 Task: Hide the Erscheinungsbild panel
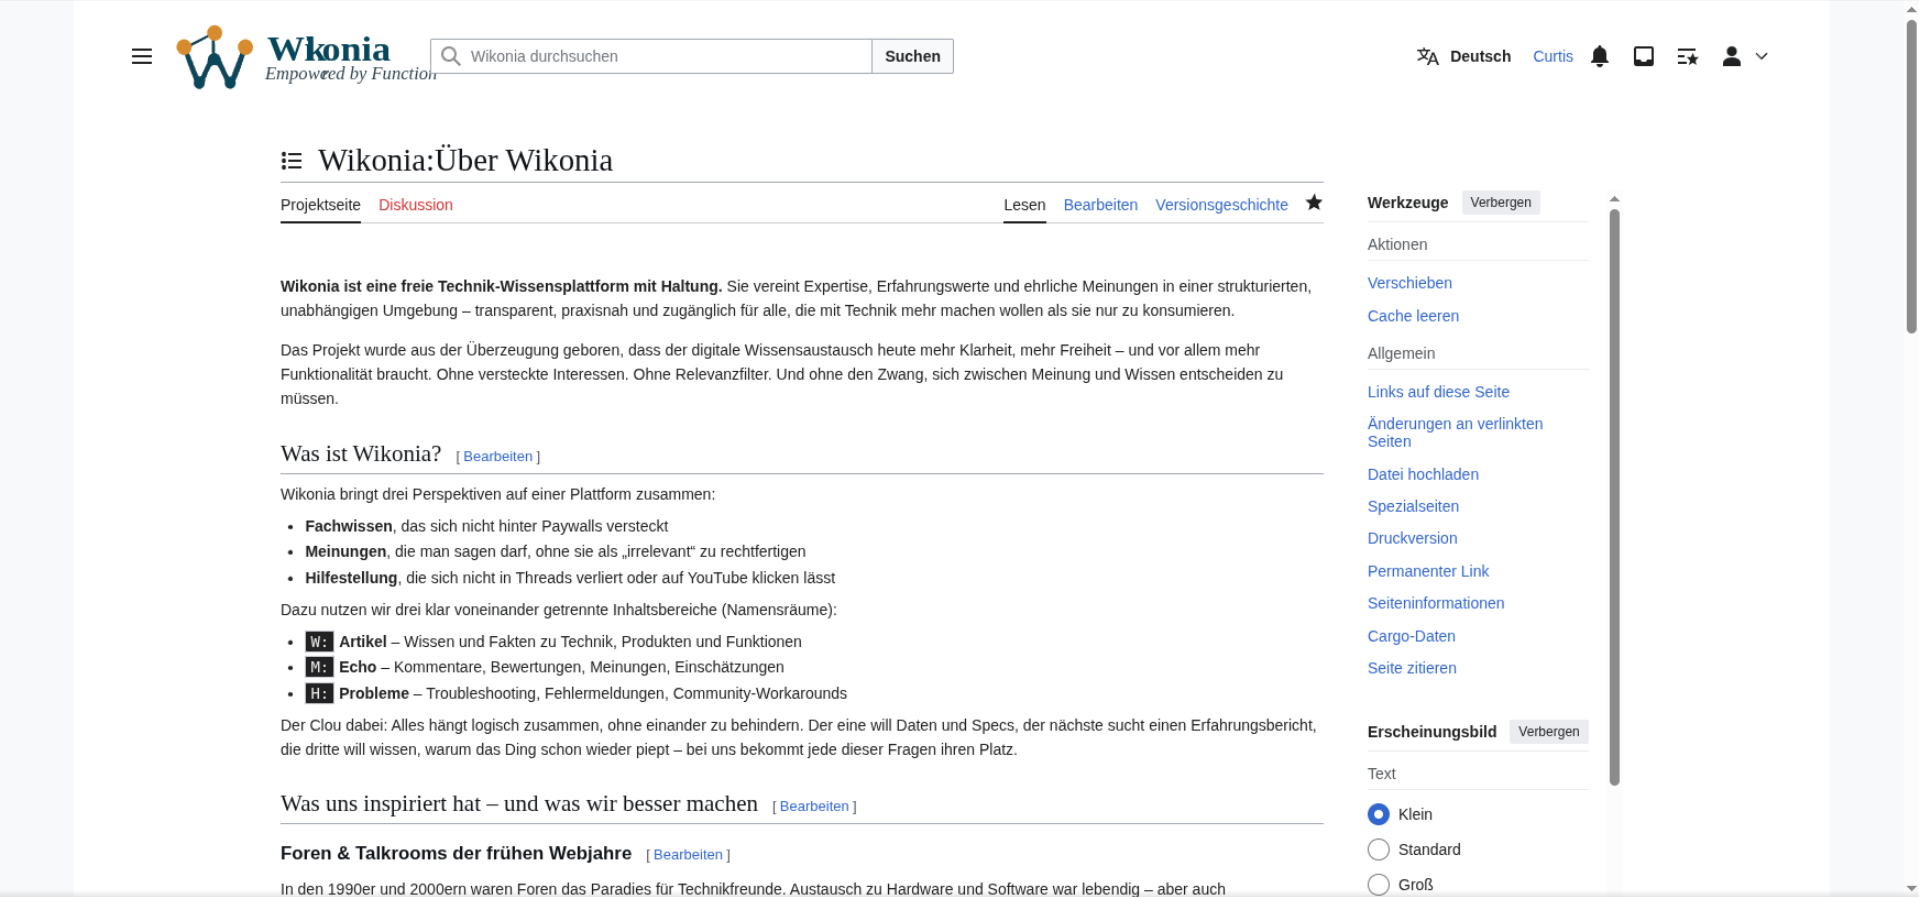pos(1548,732)
